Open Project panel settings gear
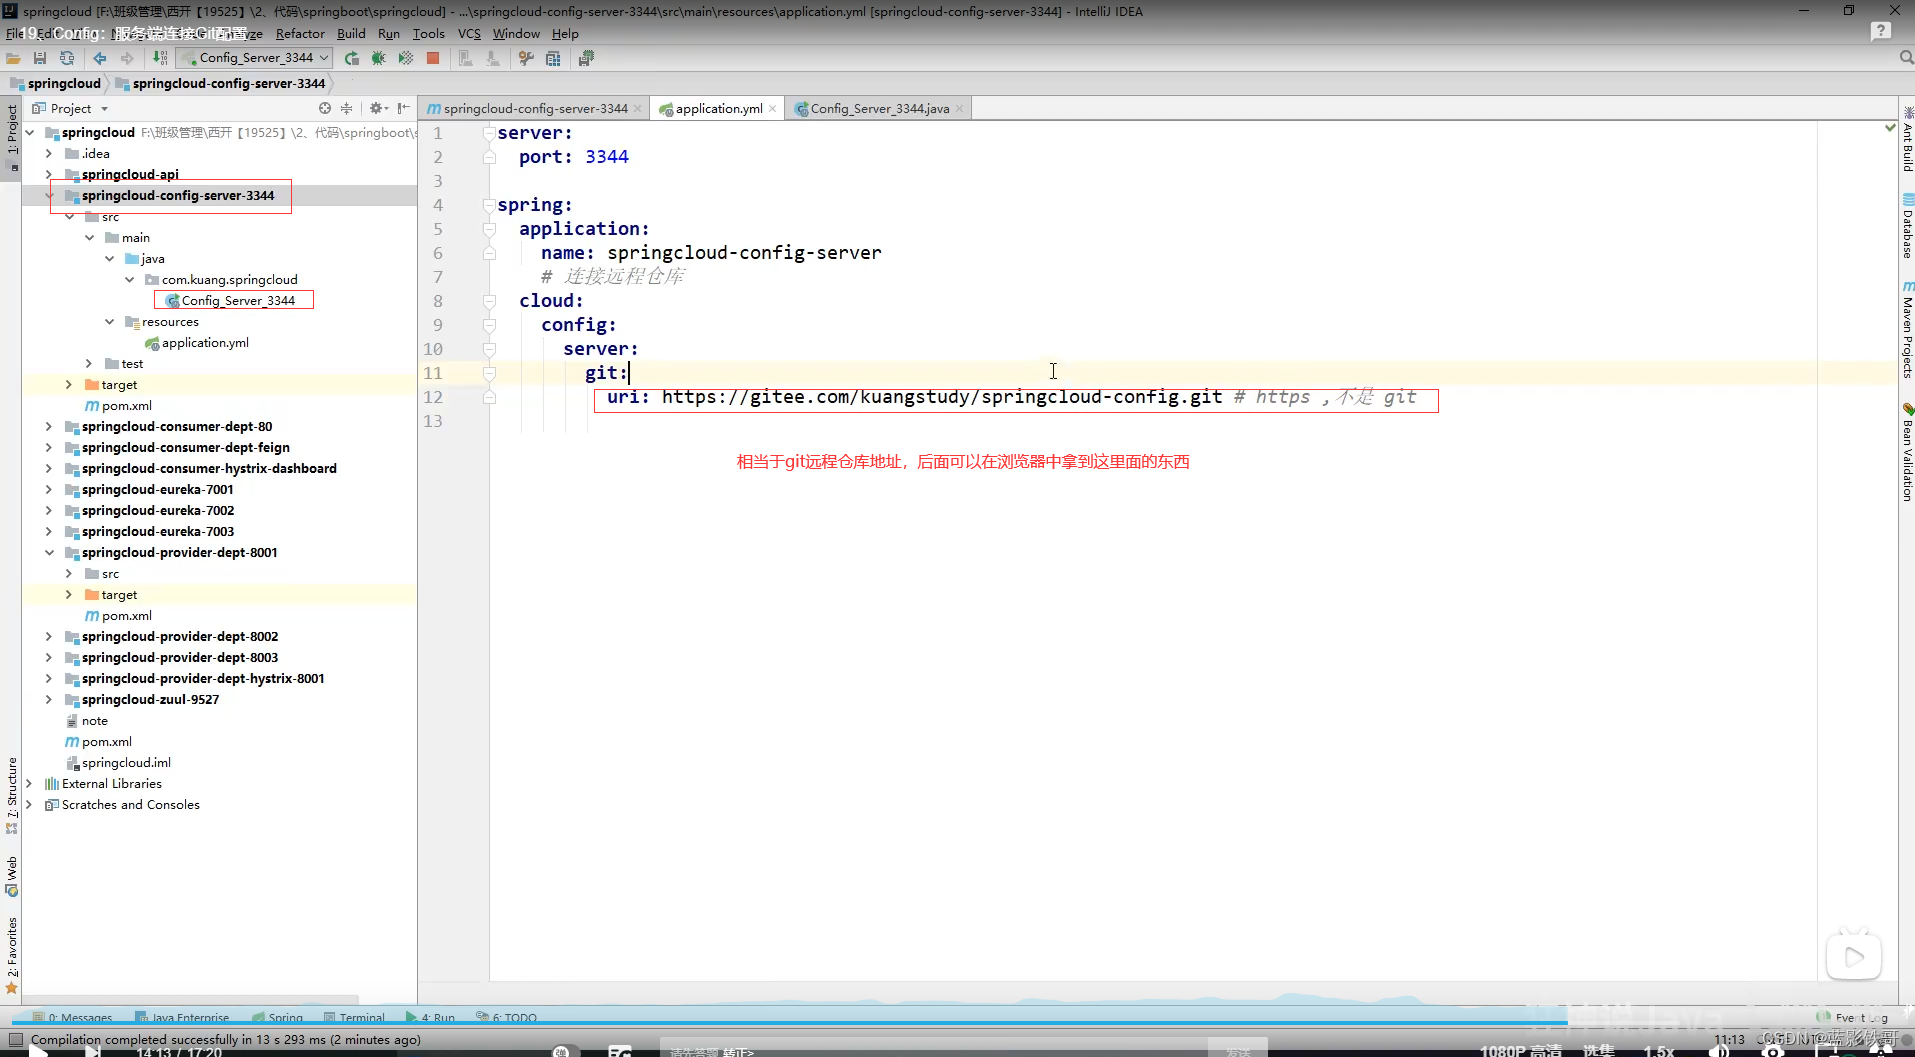Viewport: 1915px width, 1057px height. tap(377, 108)
